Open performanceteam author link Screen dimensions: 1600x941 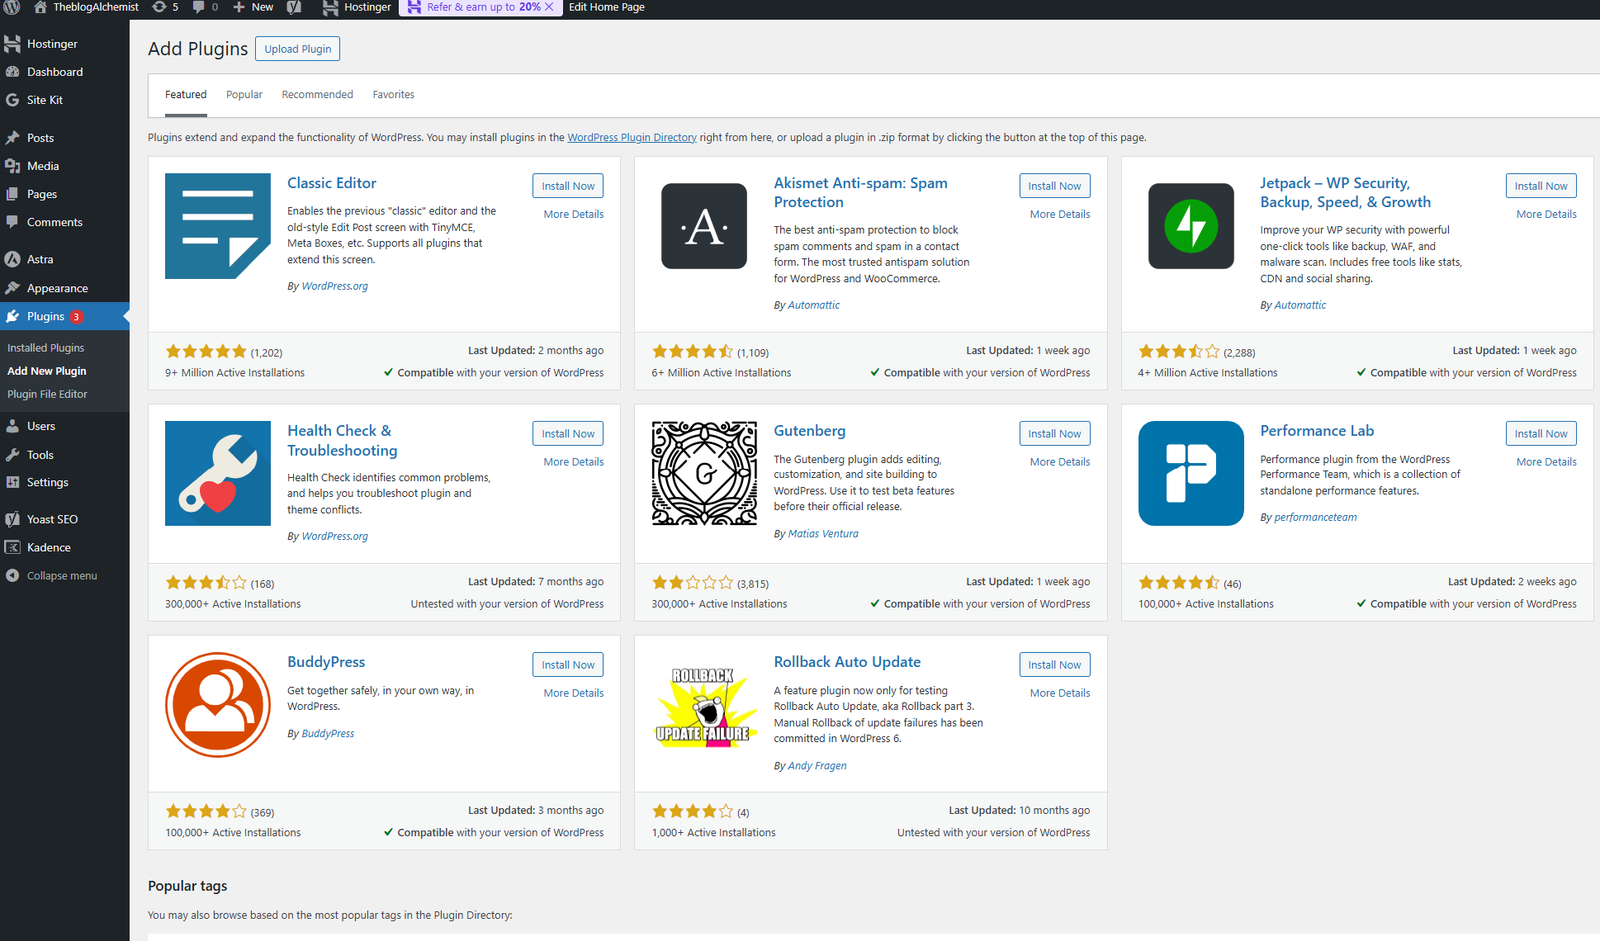pos(1316,518)
